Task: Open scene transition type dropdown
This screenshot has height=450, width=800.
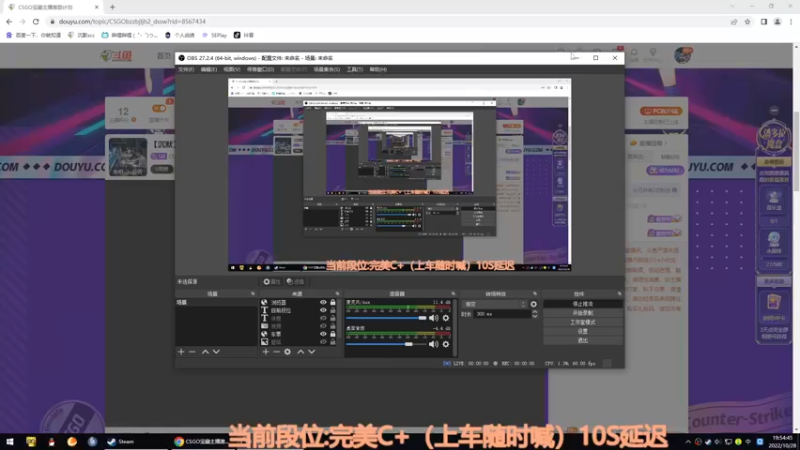Action: pos(494,304)
